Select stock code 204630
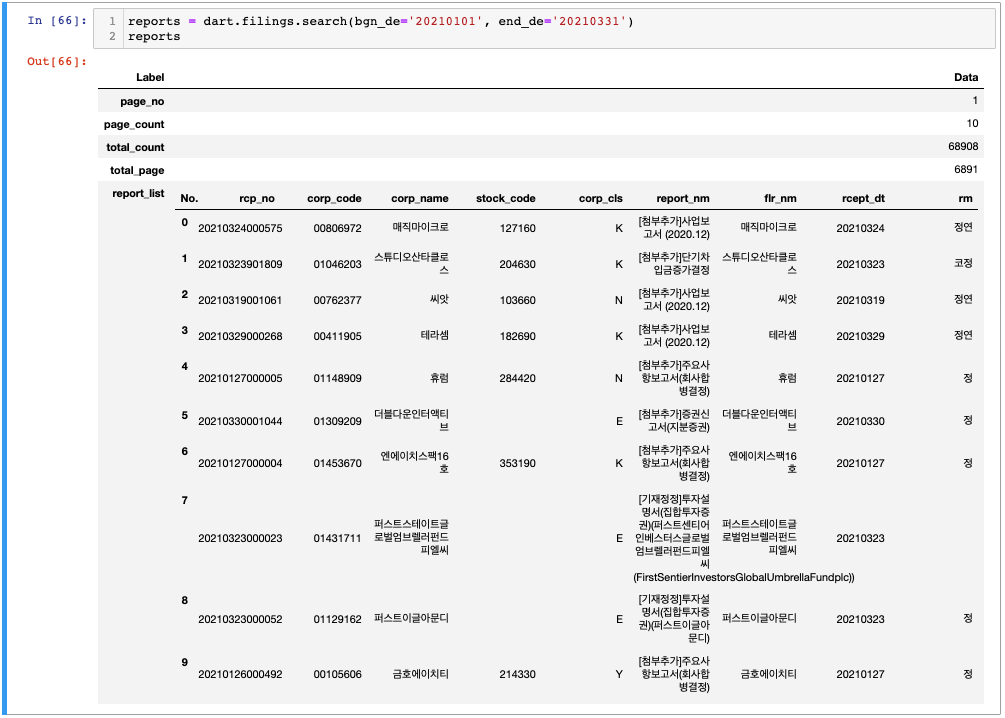The width and height of the screenshot is (1005, 718). [x=518, y=264]
